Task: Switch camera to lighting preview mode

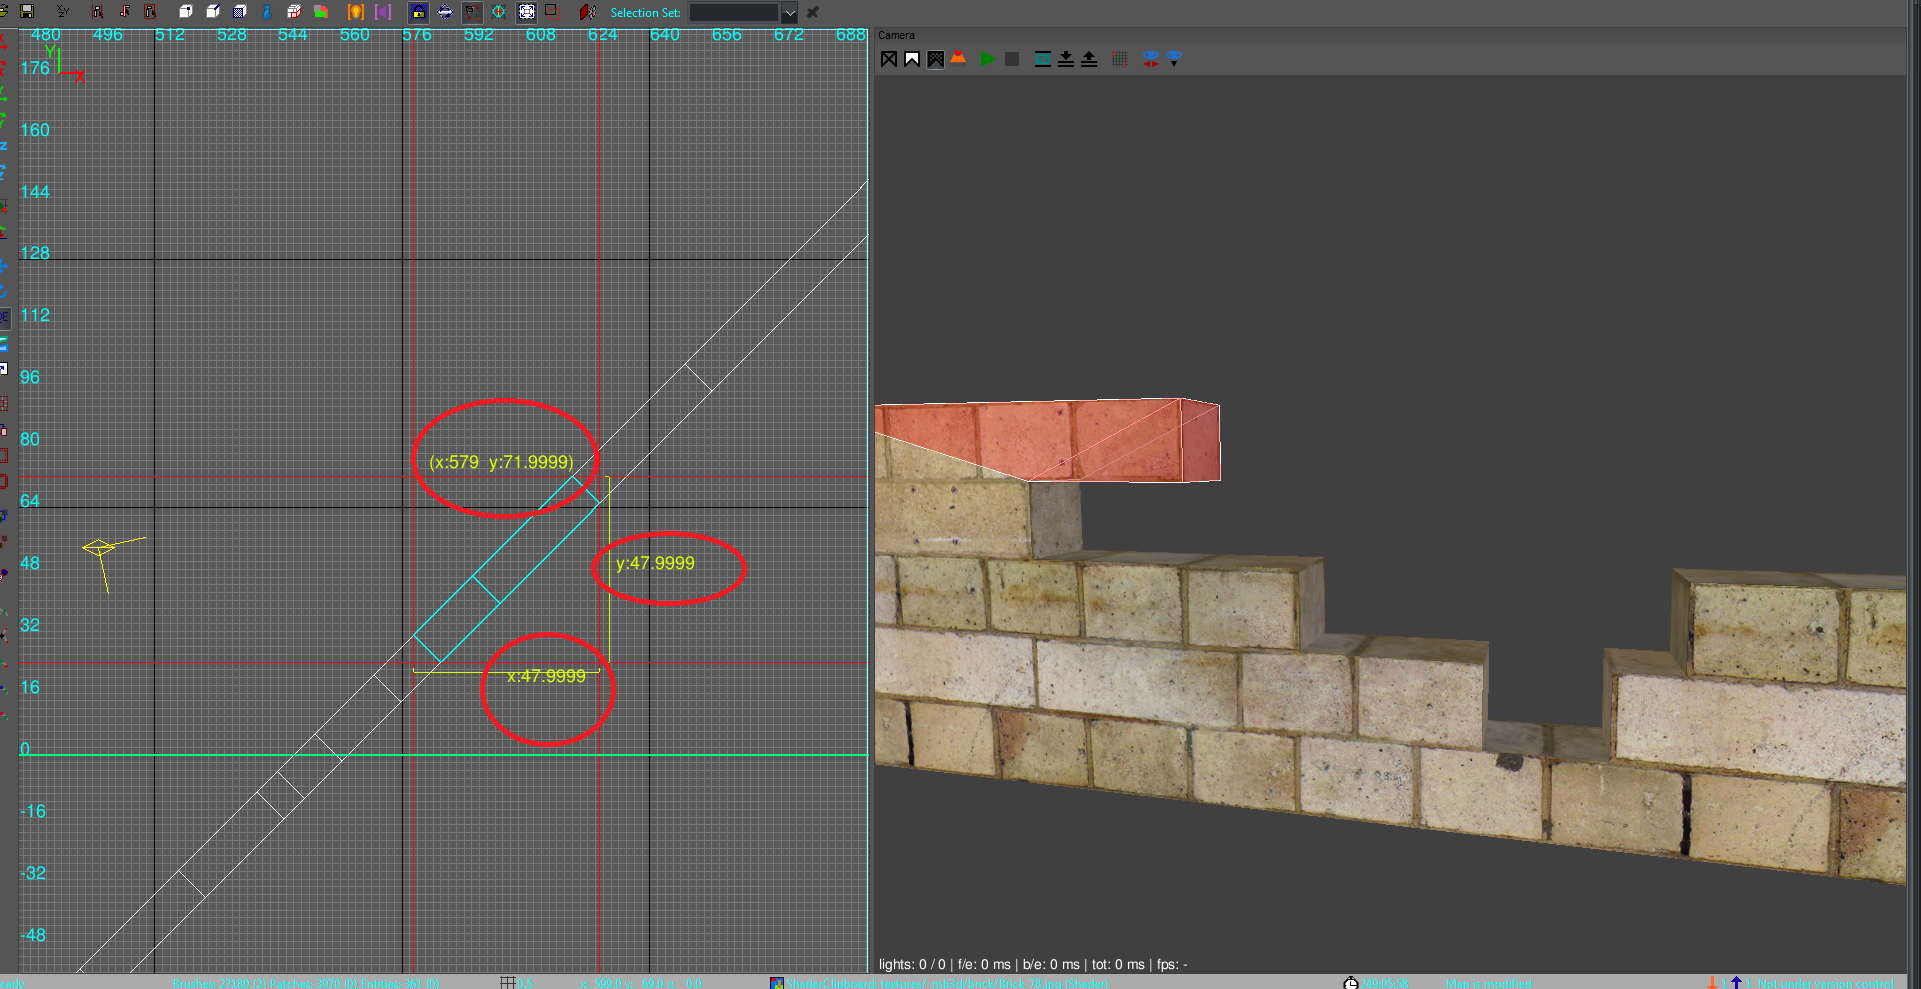Action: (958, 59)
